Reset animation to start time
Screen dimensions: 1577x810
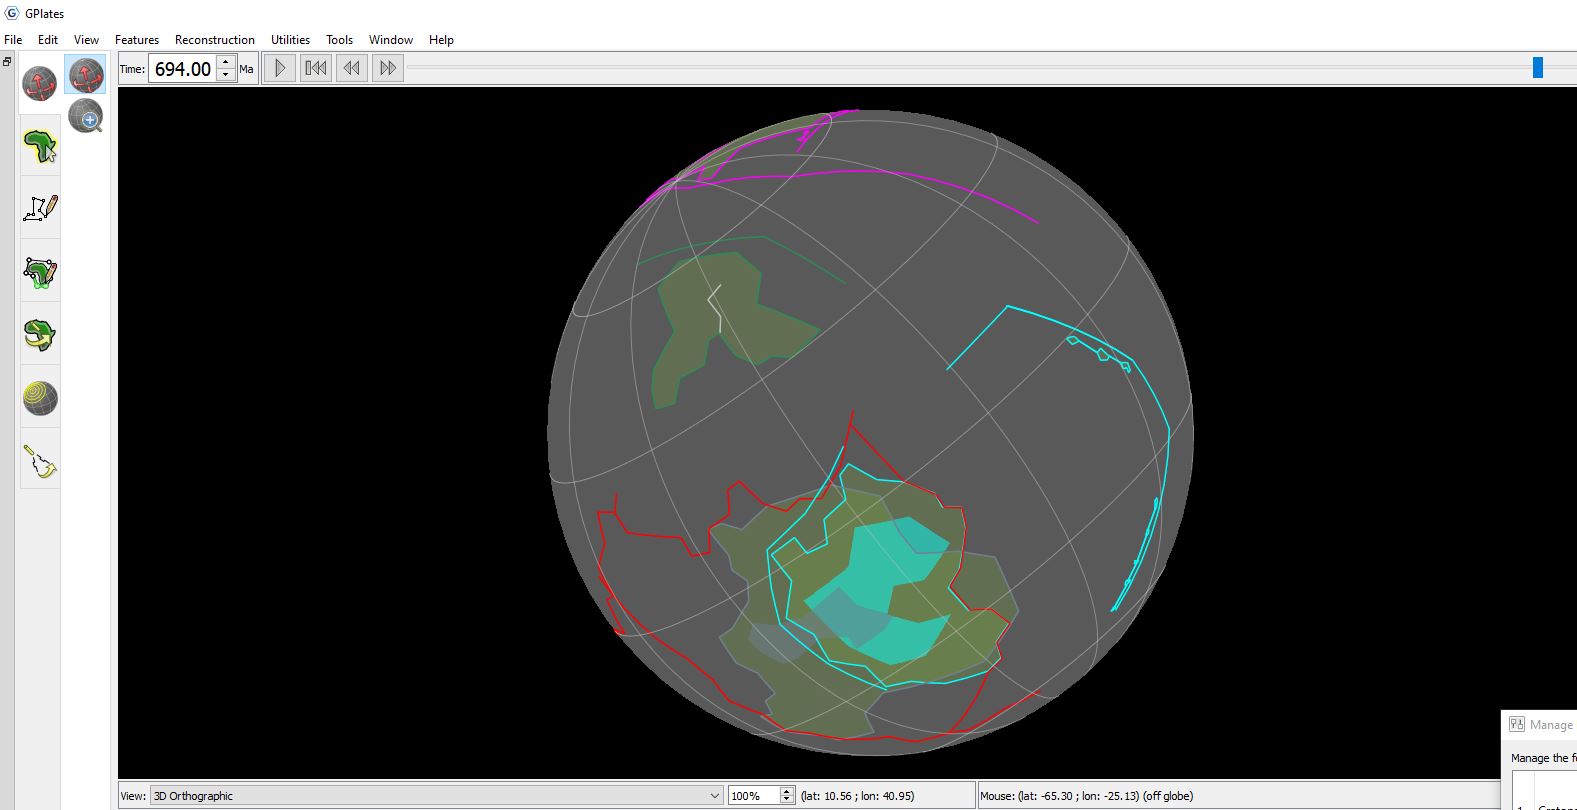316,68
